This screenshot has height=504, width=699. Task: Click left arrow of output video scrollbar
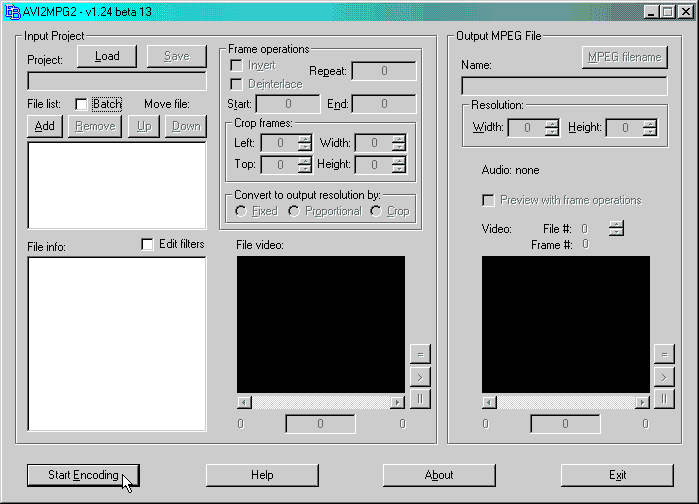click(489, 402)
